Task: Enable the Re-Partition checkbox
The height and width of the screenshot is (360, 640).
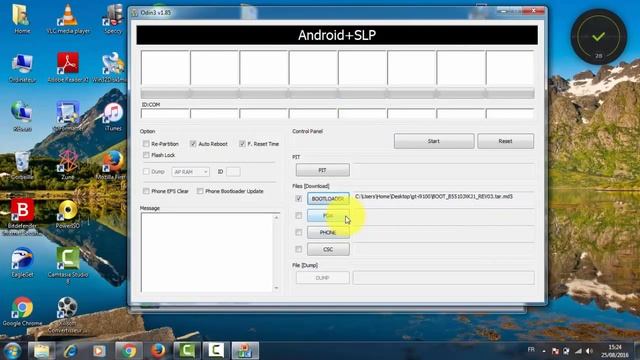Action: [146, 144]
